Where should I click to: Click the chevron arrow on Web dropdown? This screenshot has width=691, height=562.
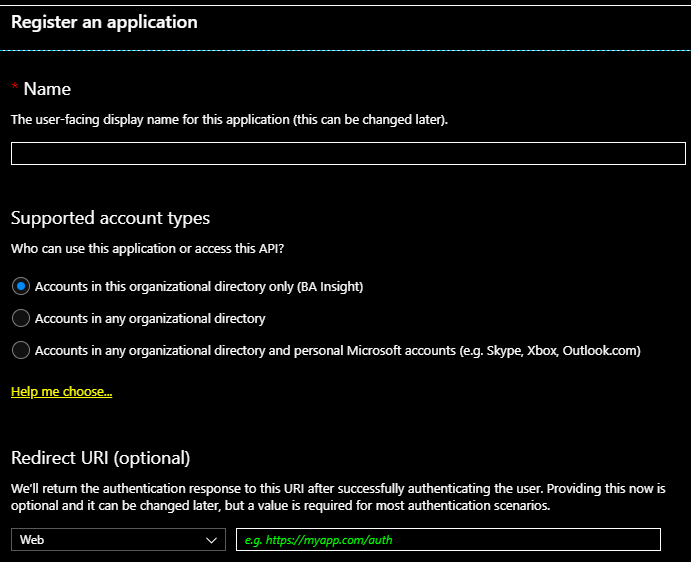pos(211,540)
